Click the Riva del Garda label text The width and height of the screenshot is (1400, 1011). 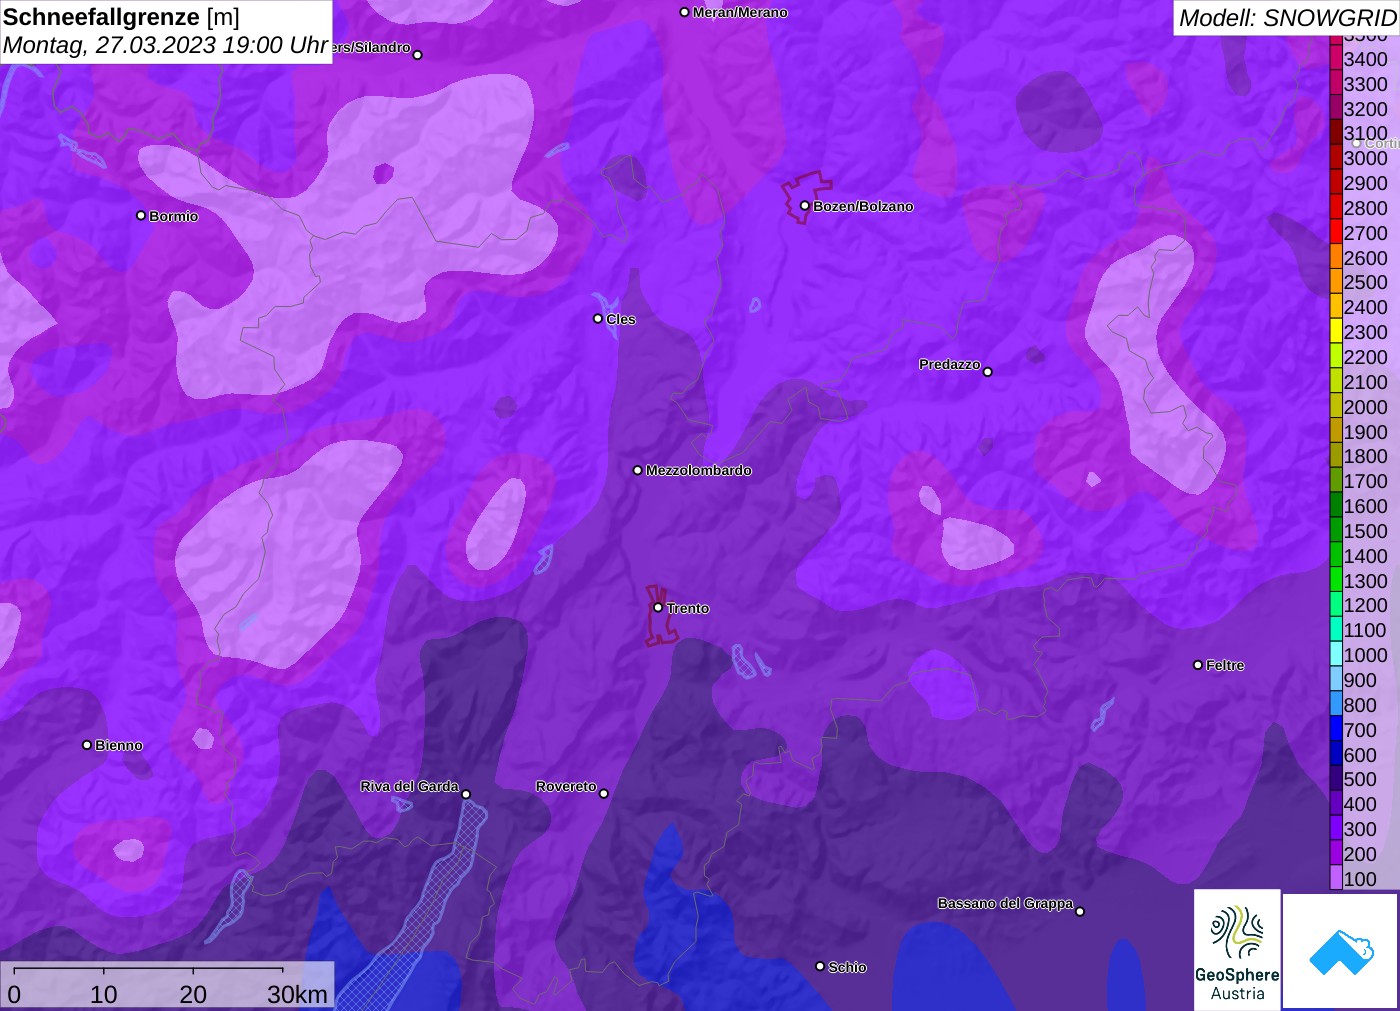[410, 786]
